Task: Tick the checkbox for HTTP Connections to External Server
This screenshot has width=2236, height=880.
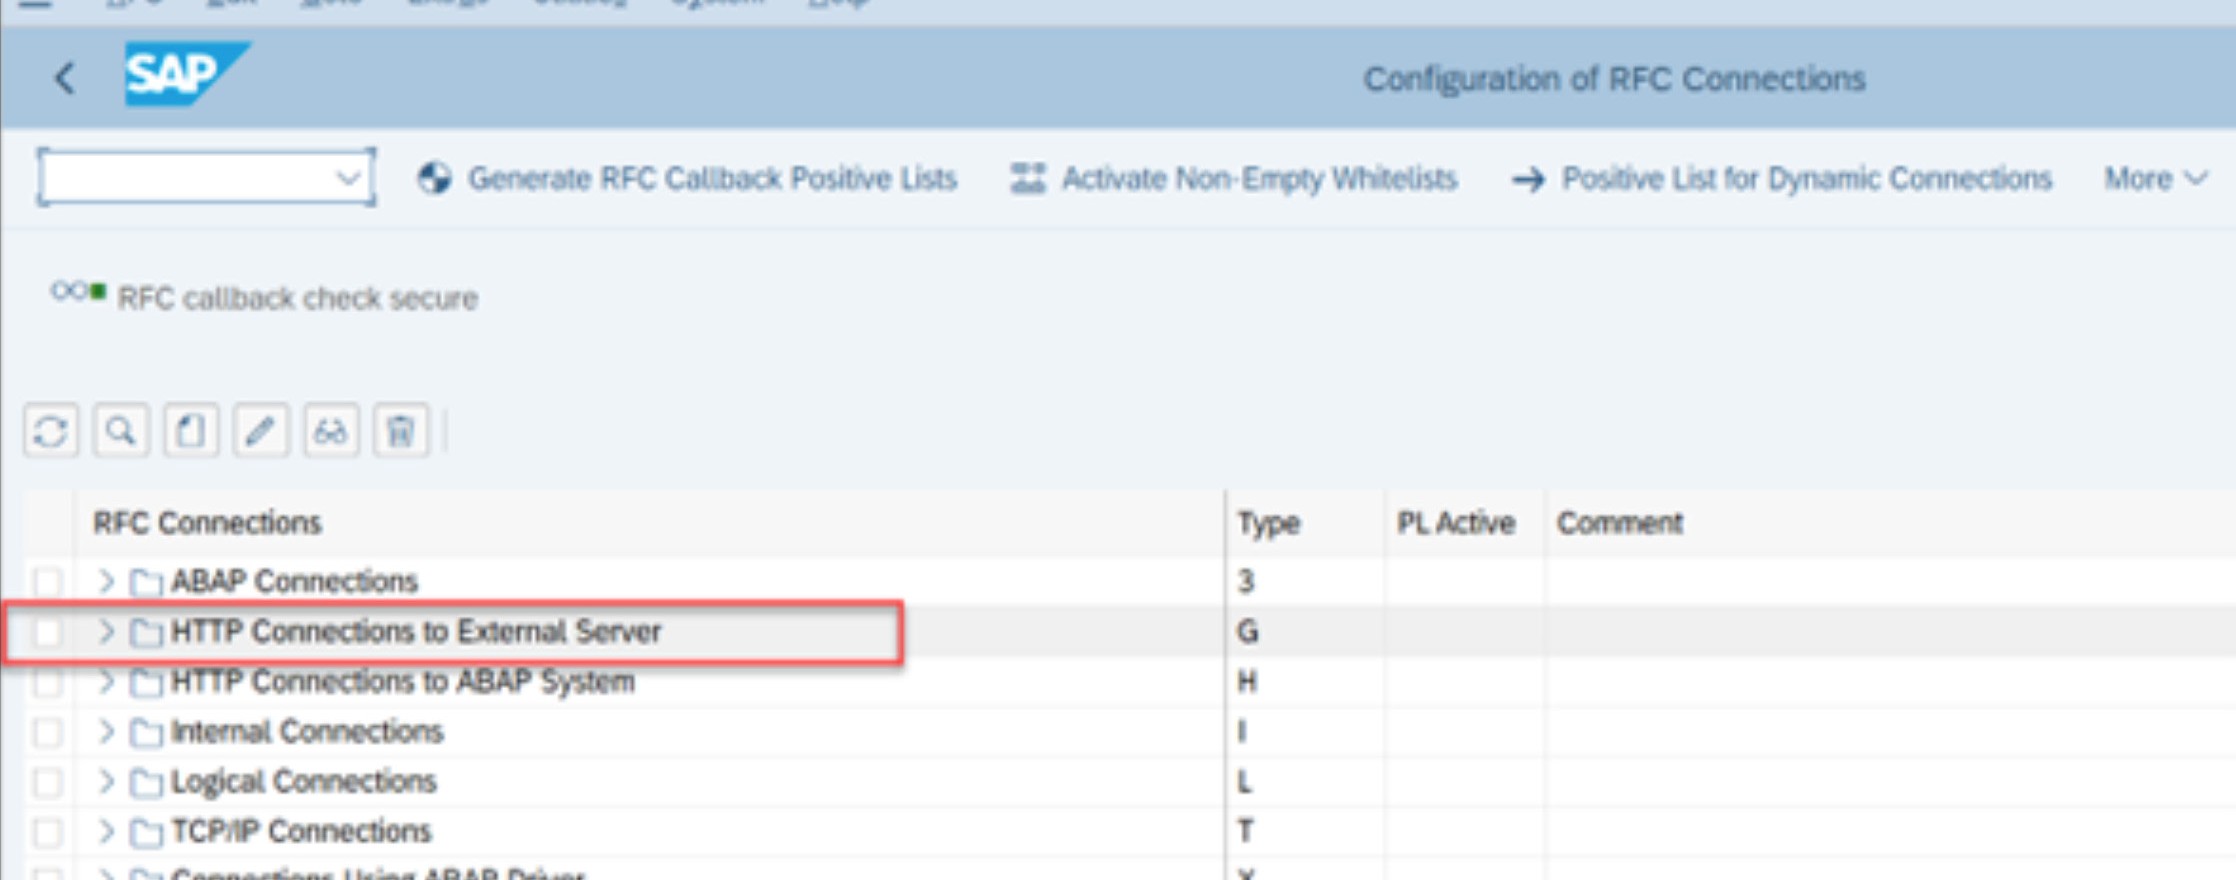Action: [x=47, y=632]
